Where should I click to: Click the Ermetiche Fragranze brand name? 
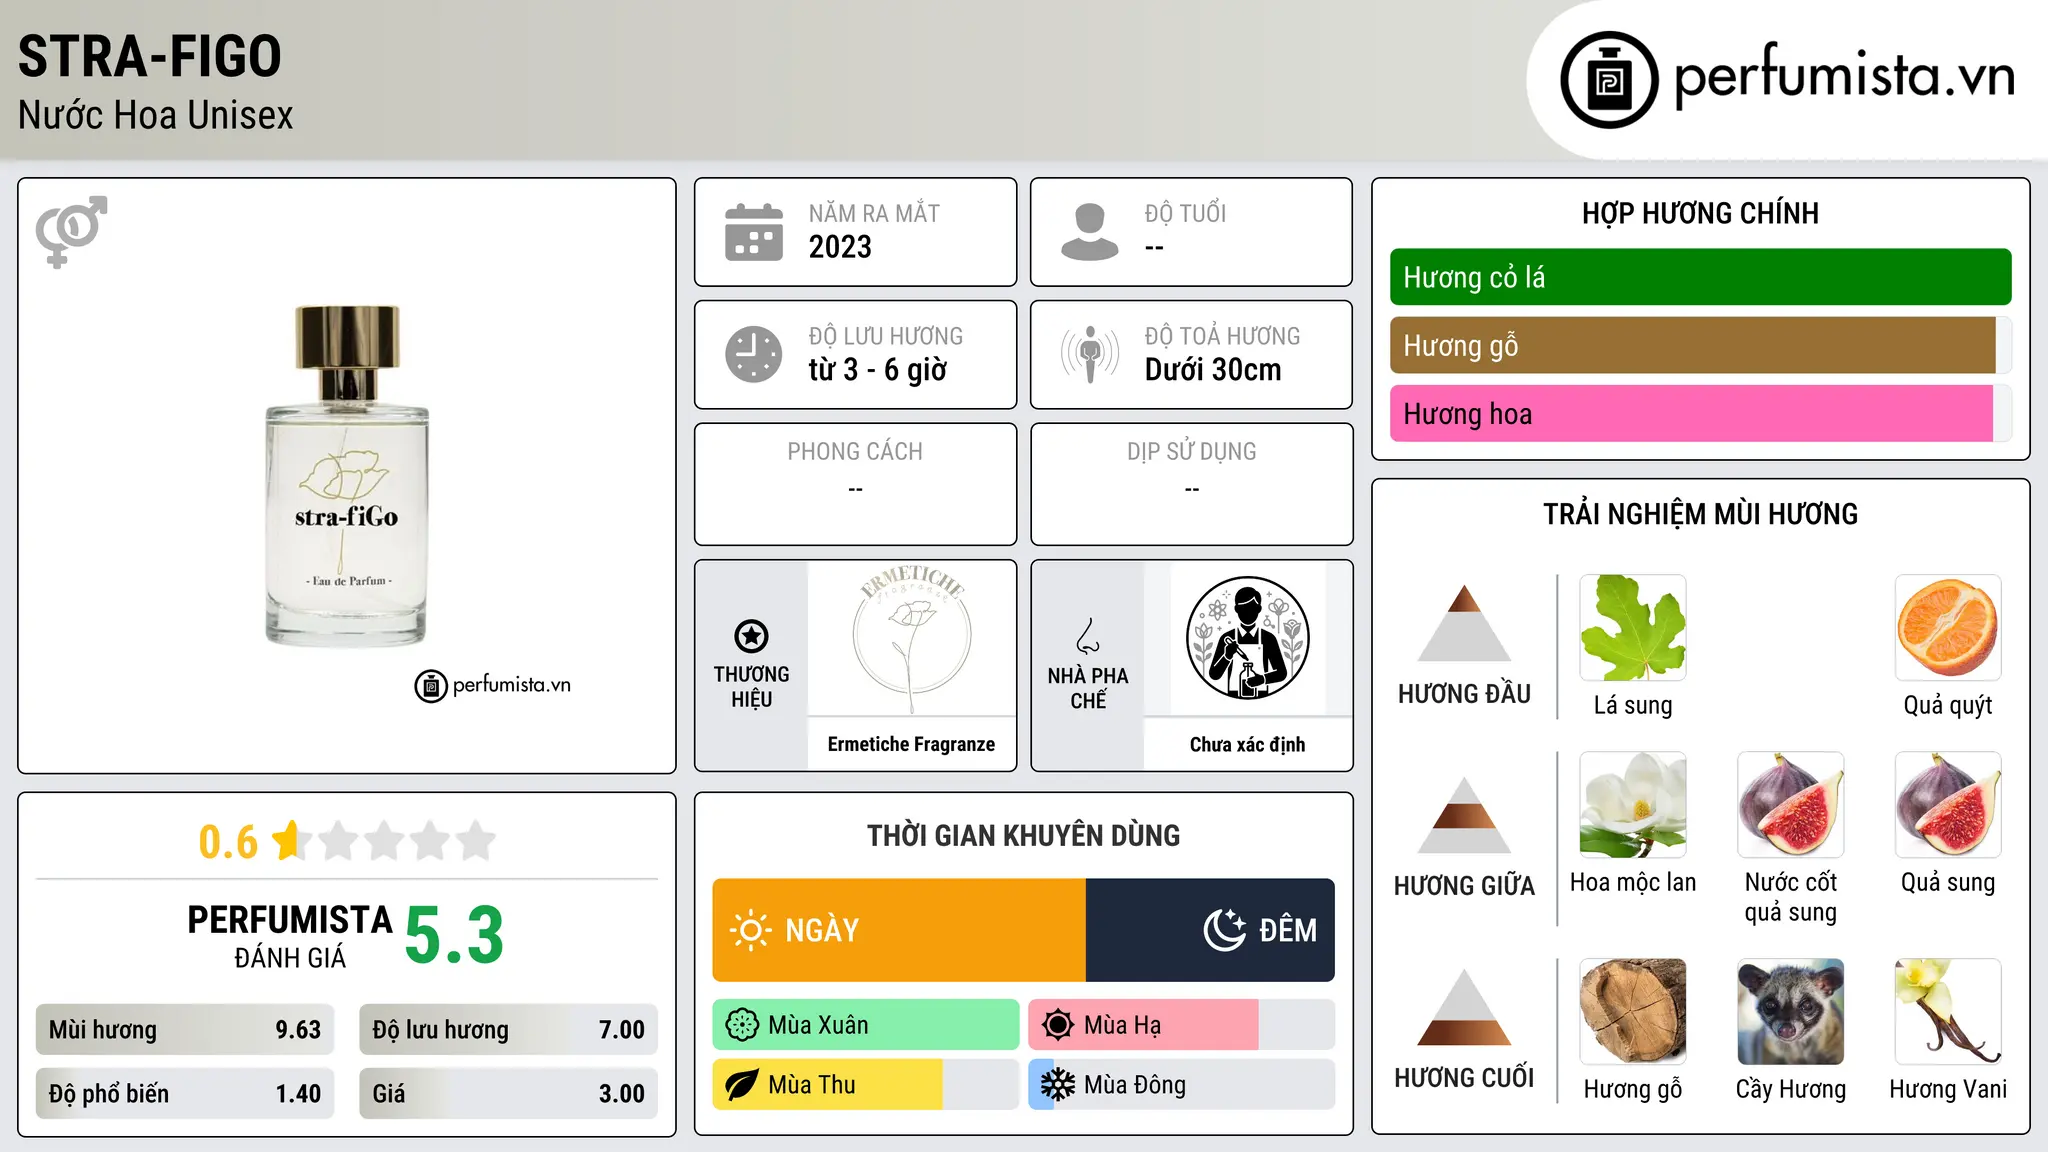[x=911, y=744]
